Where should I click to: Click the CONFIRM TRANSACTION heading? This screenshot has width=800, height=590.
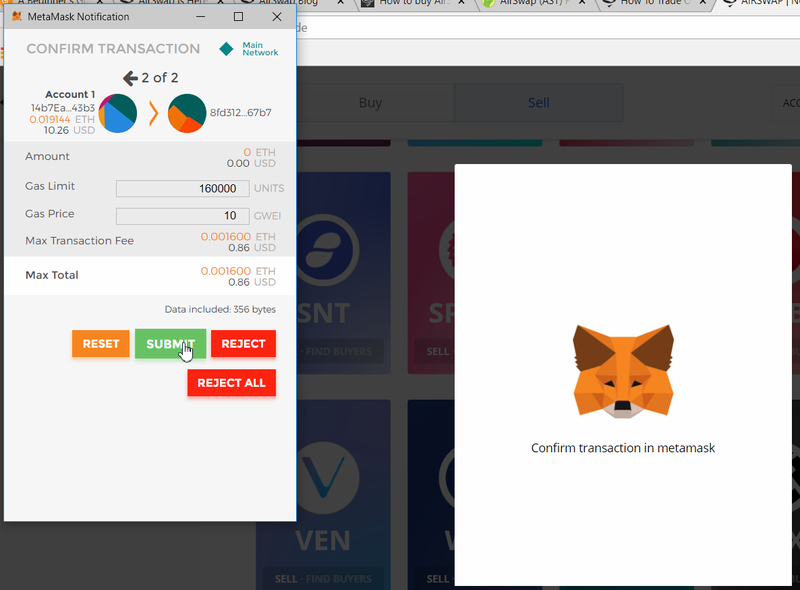point(113,49)
